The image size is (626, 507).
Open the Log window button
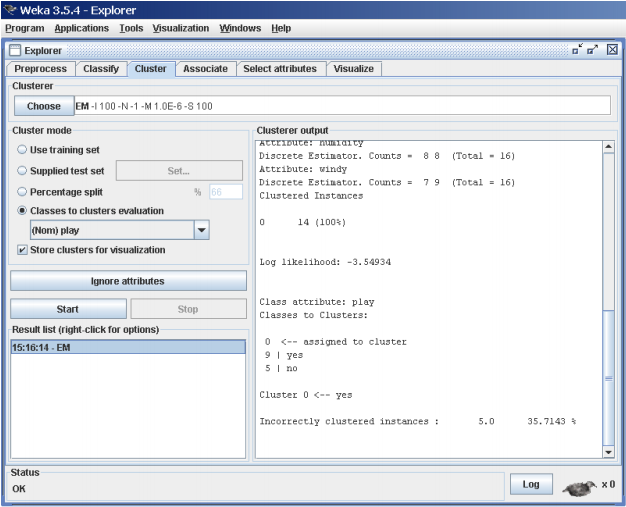(x=531, y=484)
